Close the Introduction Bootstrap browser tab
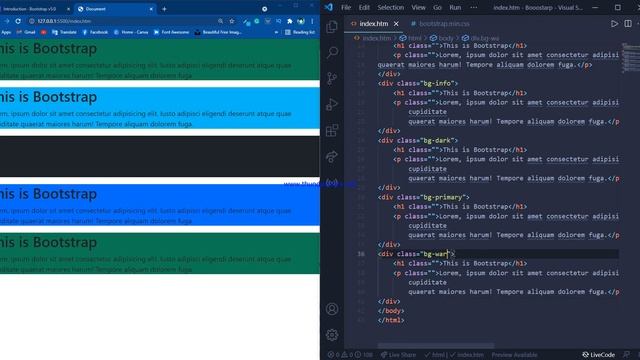 [68, 9]
